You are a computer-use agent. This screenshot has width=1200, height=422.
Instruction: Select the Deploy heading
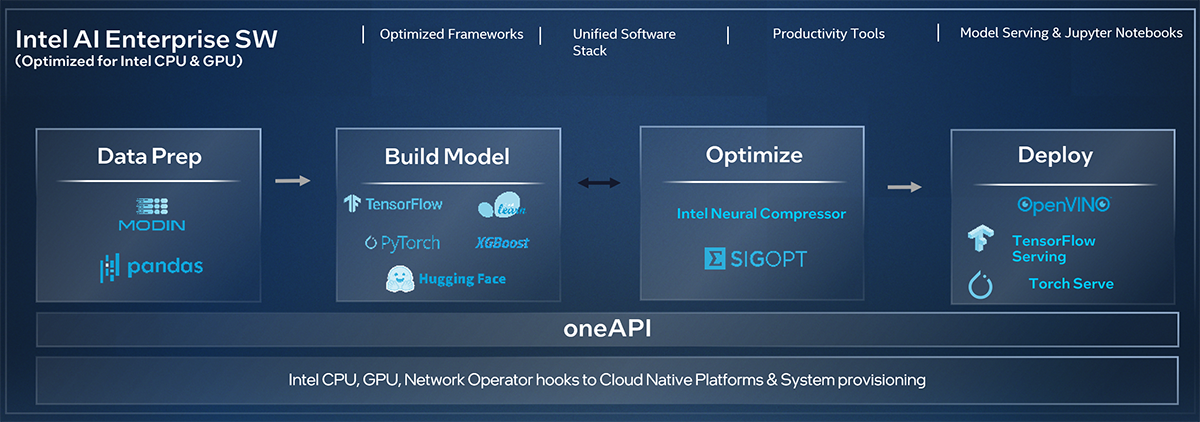pos(1055,156)
